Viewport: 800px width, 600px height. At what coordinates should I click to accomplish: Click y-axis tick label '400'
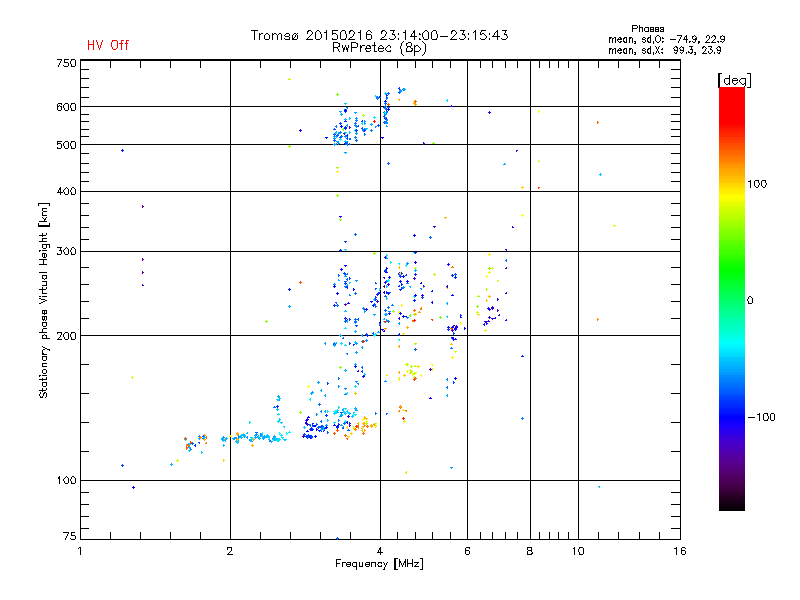point(66,191)
